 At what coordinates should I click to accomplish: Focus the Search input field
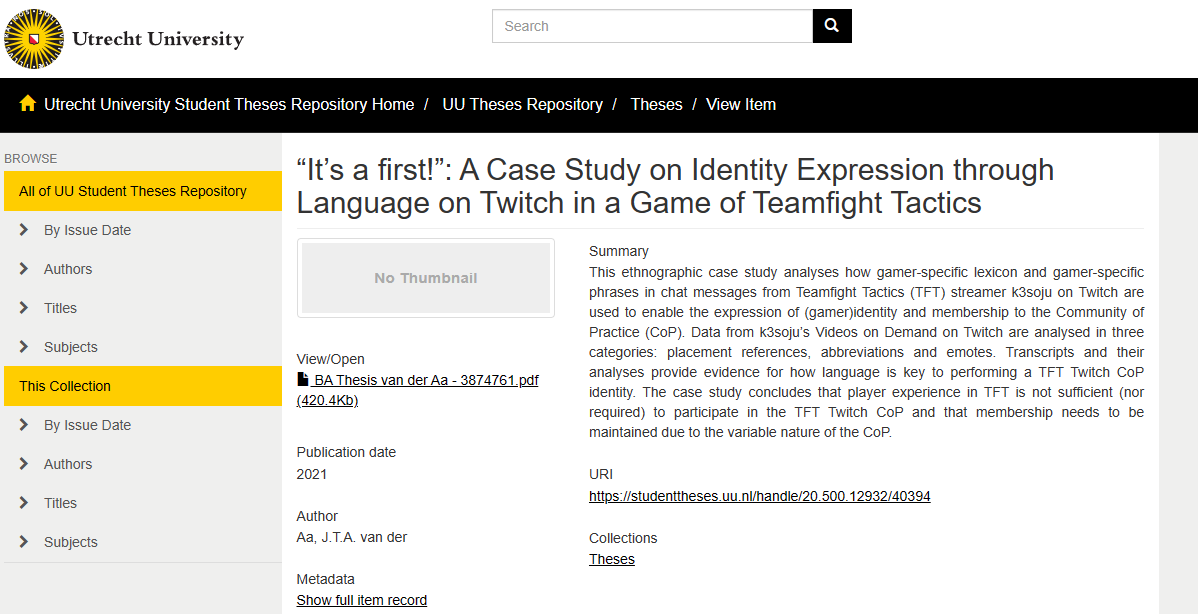pyautogui.click(x=652, y=26)
